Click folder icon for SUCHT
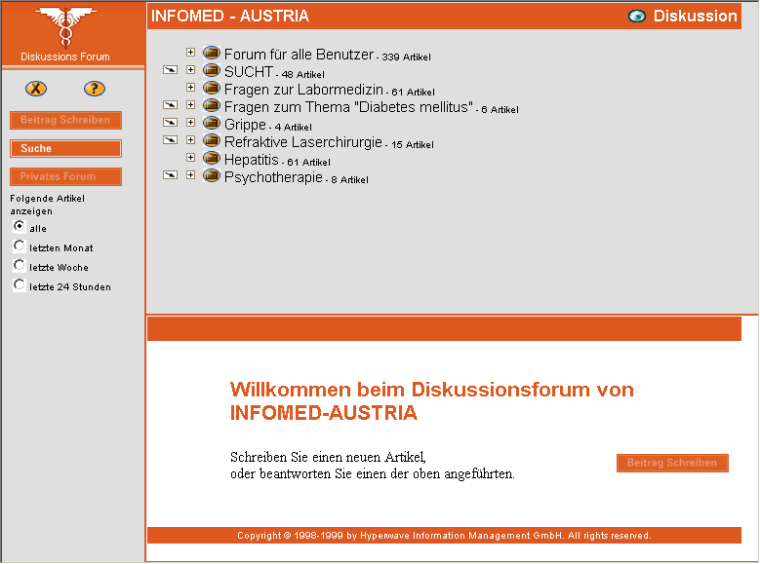760x564 pixels. coord(211,70)
